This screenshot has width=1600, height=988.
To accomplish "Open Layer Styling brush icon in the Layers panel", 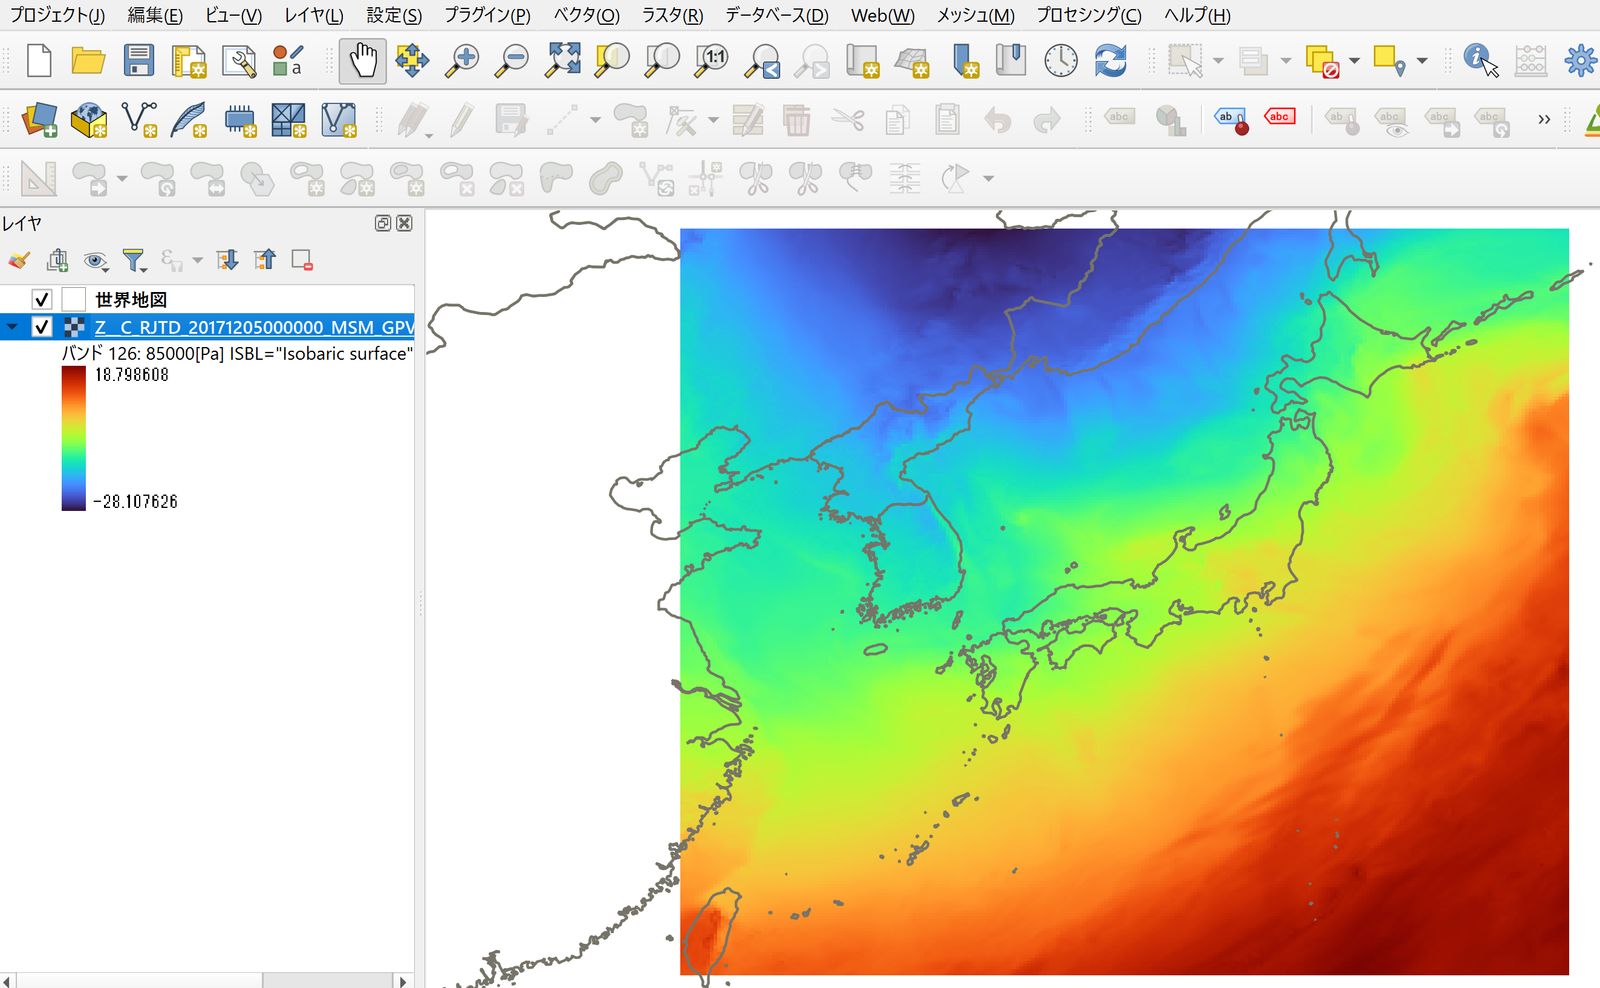I will pyautogui.click(x=18, y=261).
